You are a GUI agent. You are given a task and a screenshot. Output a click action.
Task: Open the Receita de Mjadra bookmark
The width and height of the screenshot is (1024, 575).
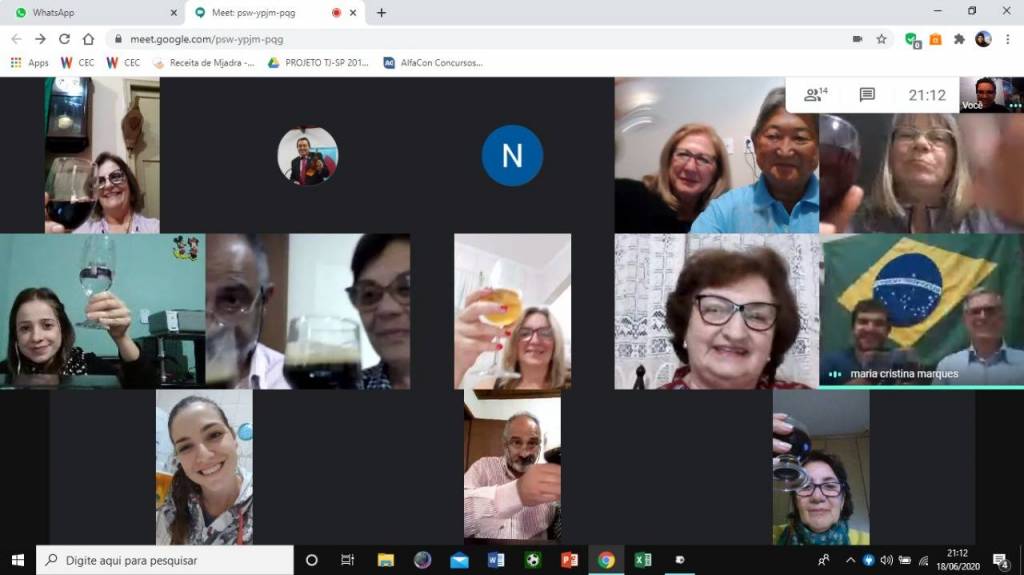pyautogui.click(x=204, y=62)
